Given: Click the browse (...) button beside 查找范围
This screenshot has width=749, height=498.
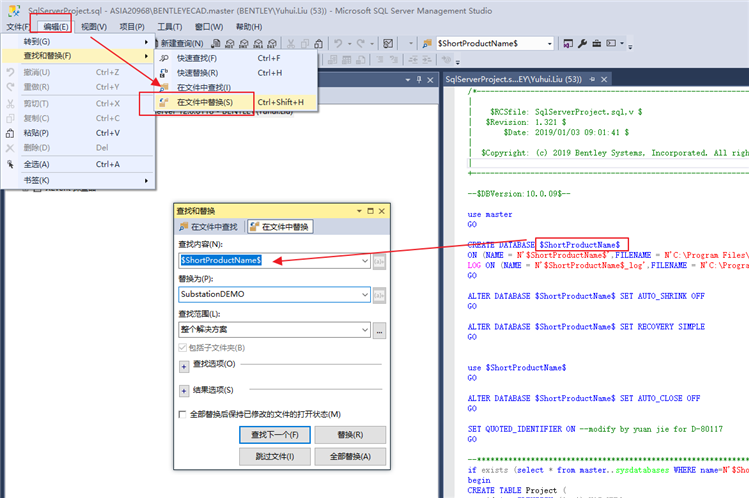Looking at the screenshot, I should 379,330.
